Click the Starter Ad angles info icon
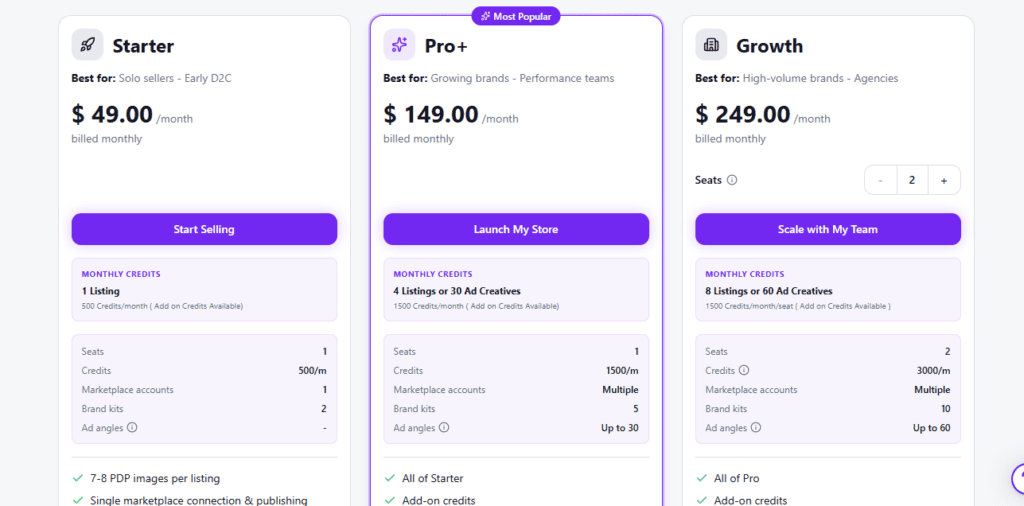 [132, 428]
